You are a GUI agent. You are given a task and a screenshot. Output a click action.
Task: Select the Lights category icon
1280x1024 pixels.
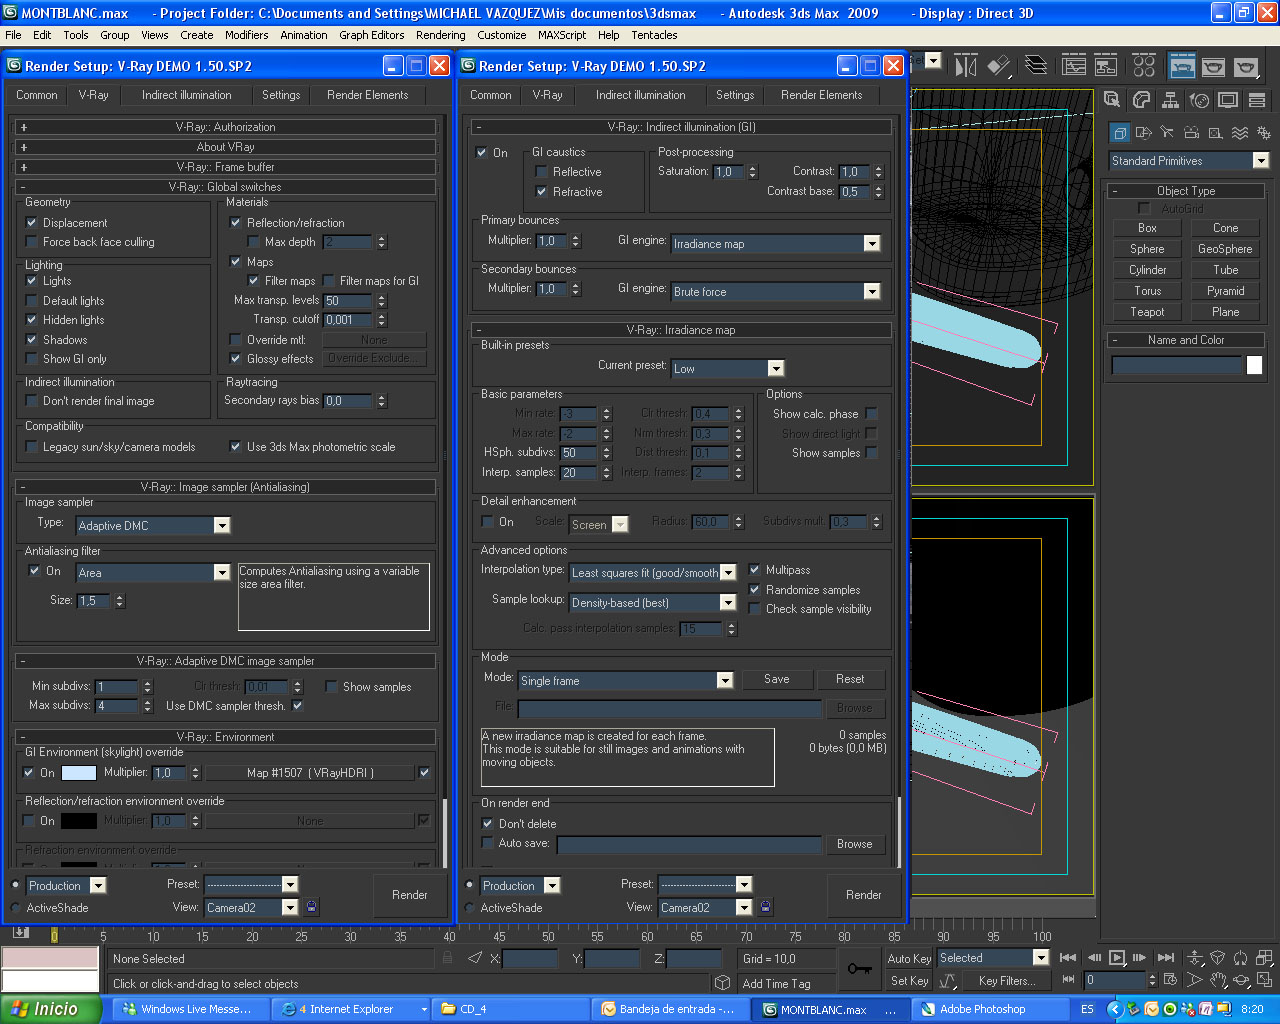1167,132
